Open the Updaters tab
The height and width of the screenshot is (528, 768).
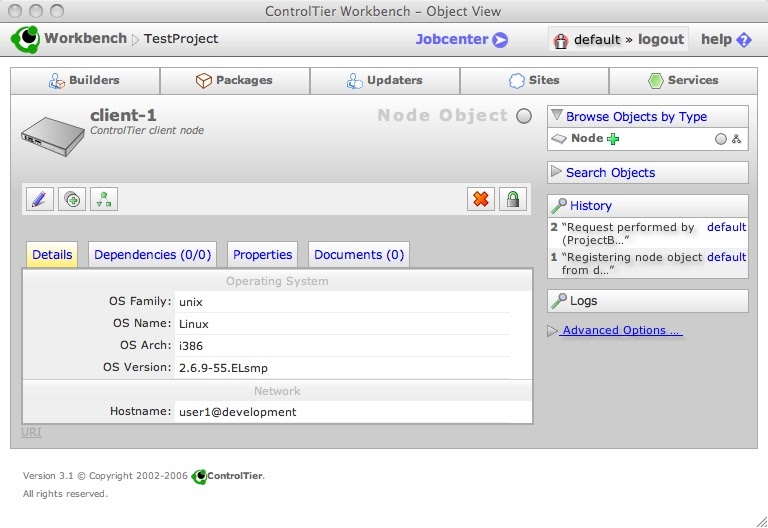pos(385,80)
